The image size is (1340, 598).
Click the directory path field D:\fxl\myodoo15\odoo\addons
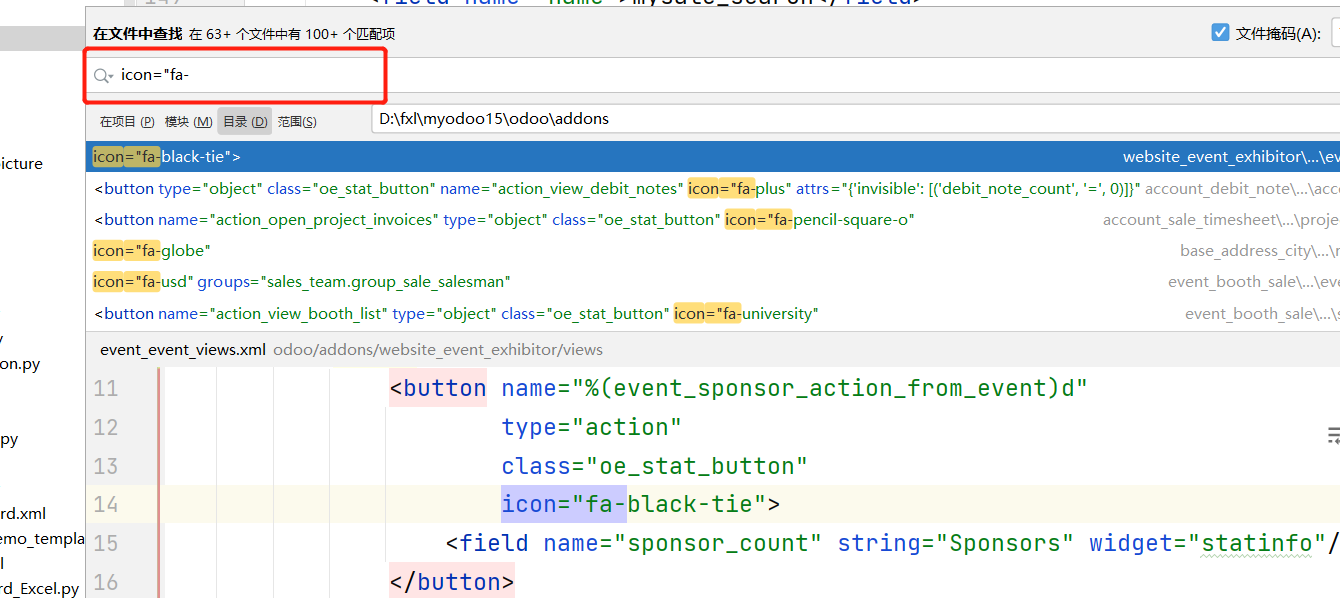pos(500,118)
